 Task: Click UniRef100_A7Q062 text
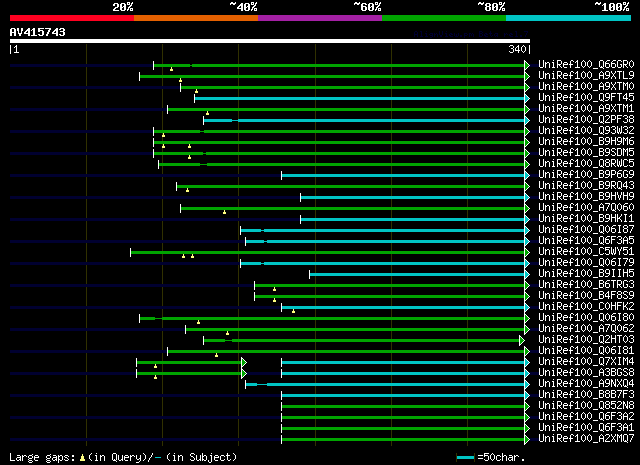coord(586,329)
